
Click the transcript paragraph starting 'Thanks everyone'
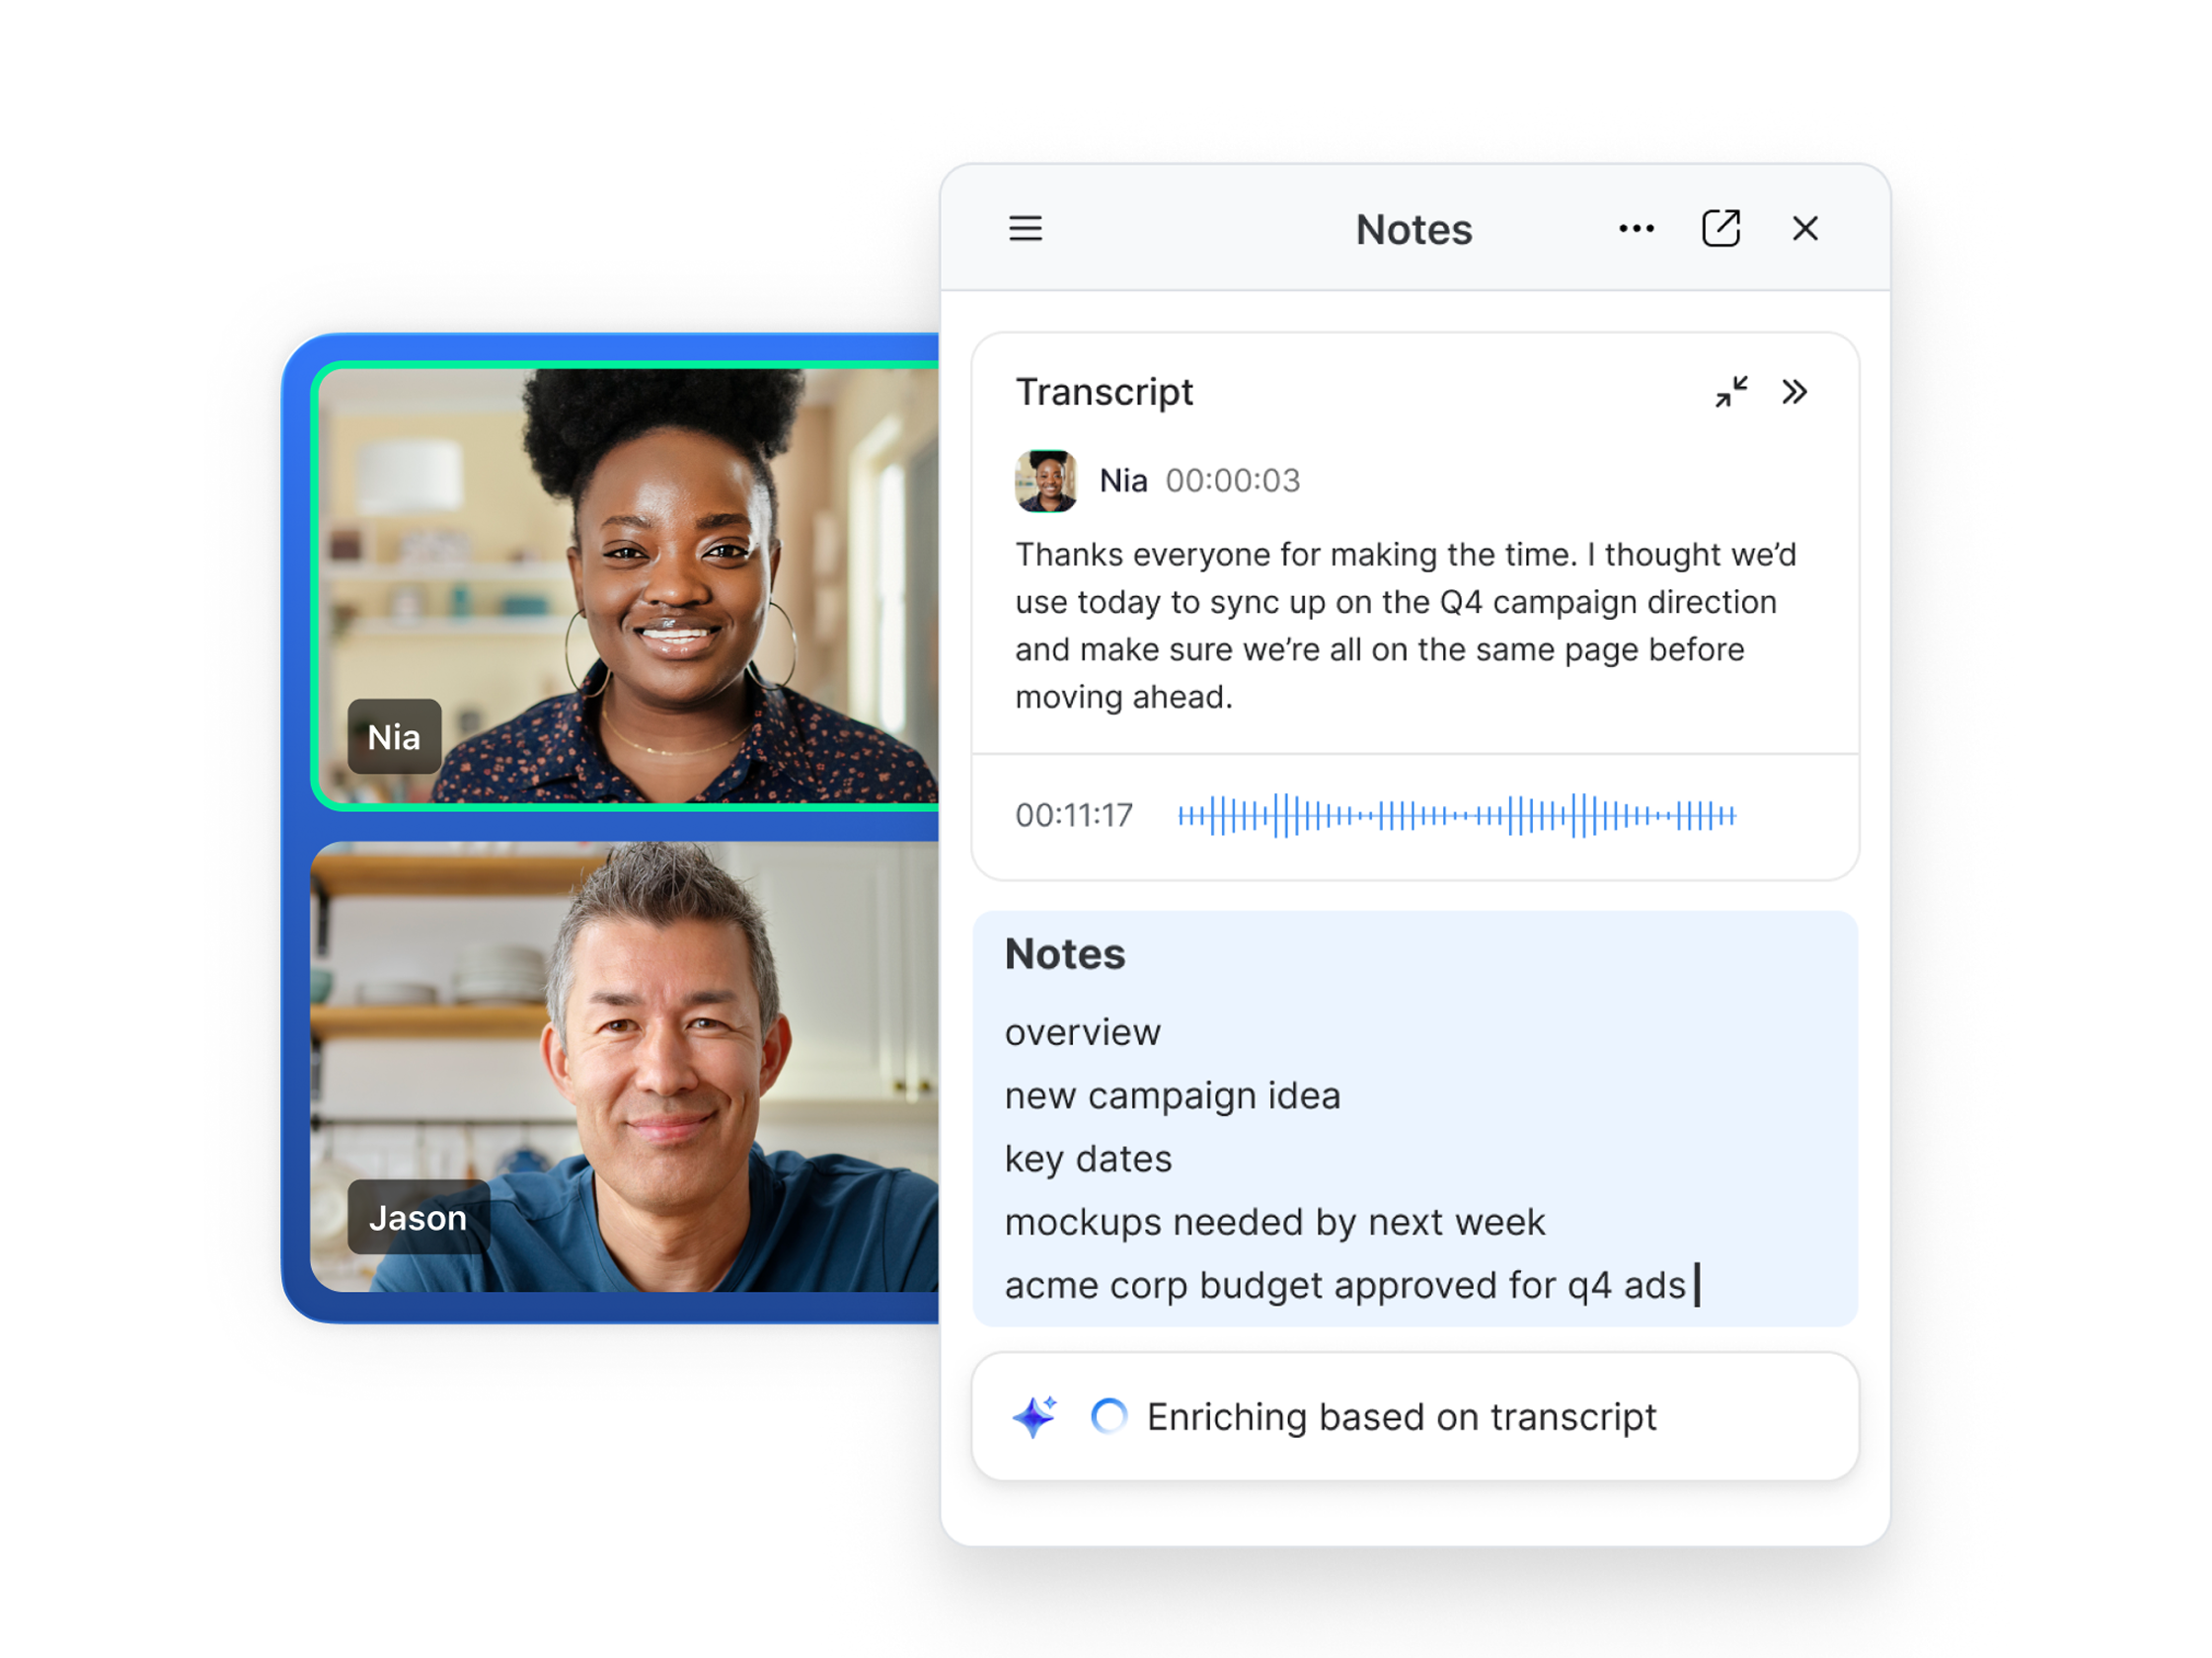point(1406,625)
